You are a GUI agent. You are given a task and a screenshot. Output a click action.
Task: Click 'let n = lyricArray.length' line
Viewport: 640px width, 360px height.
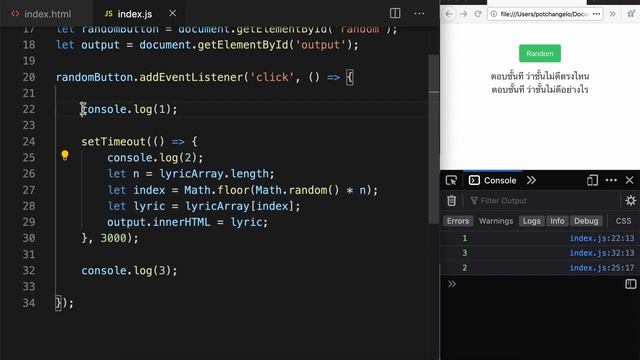point(191,174)
